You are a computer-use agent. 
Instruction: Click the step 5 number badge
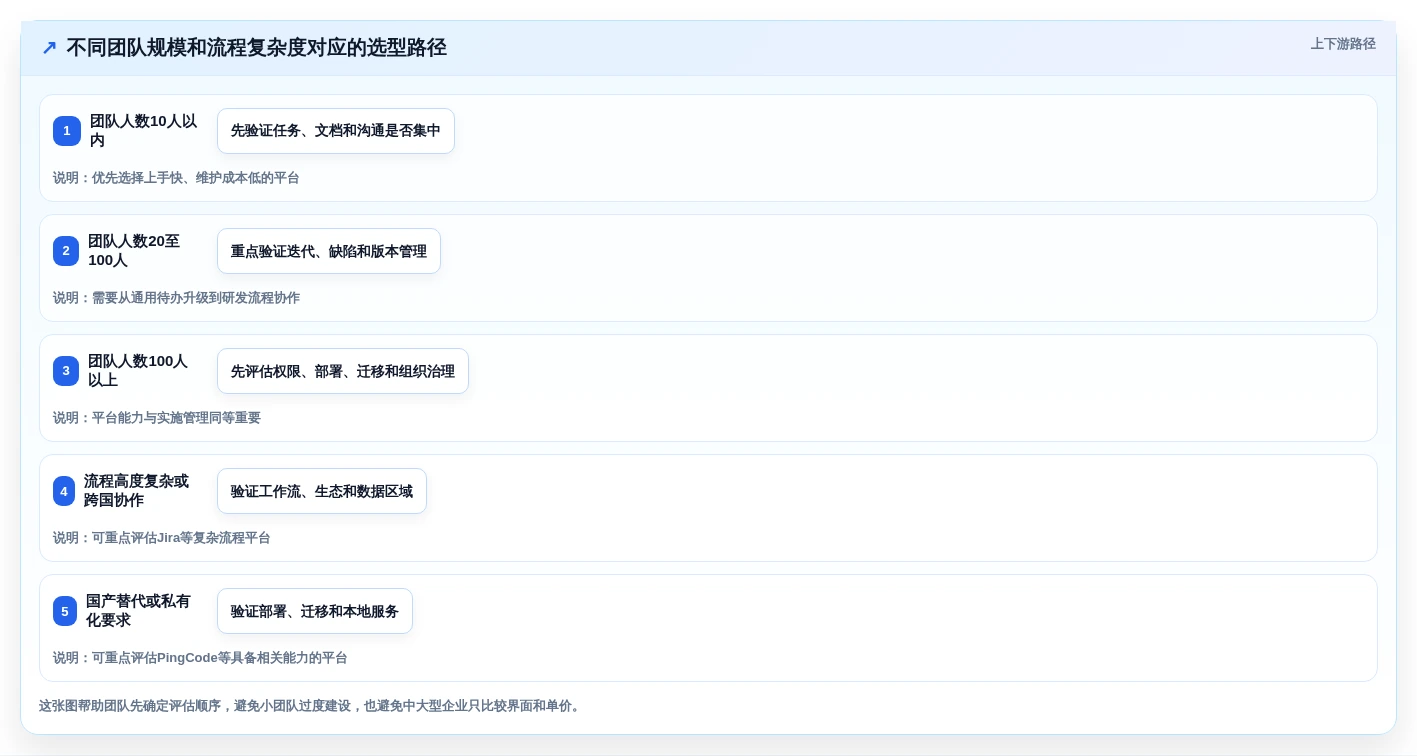[x=65, y=611]
